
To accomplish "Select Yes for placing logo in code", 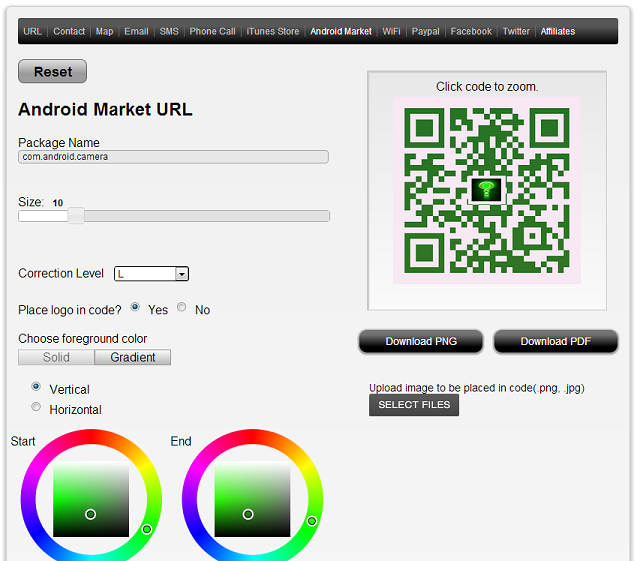I will [135, 307].
